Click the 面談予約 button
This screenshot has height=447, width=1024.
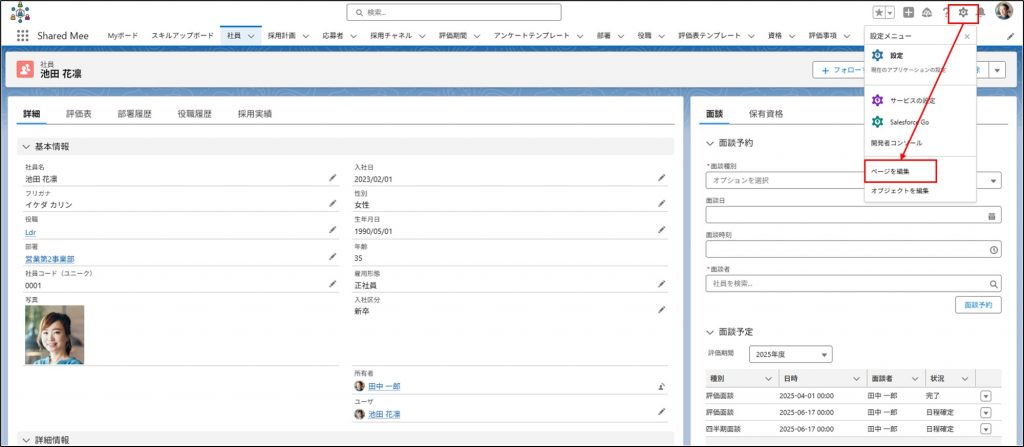coord(977,304)
